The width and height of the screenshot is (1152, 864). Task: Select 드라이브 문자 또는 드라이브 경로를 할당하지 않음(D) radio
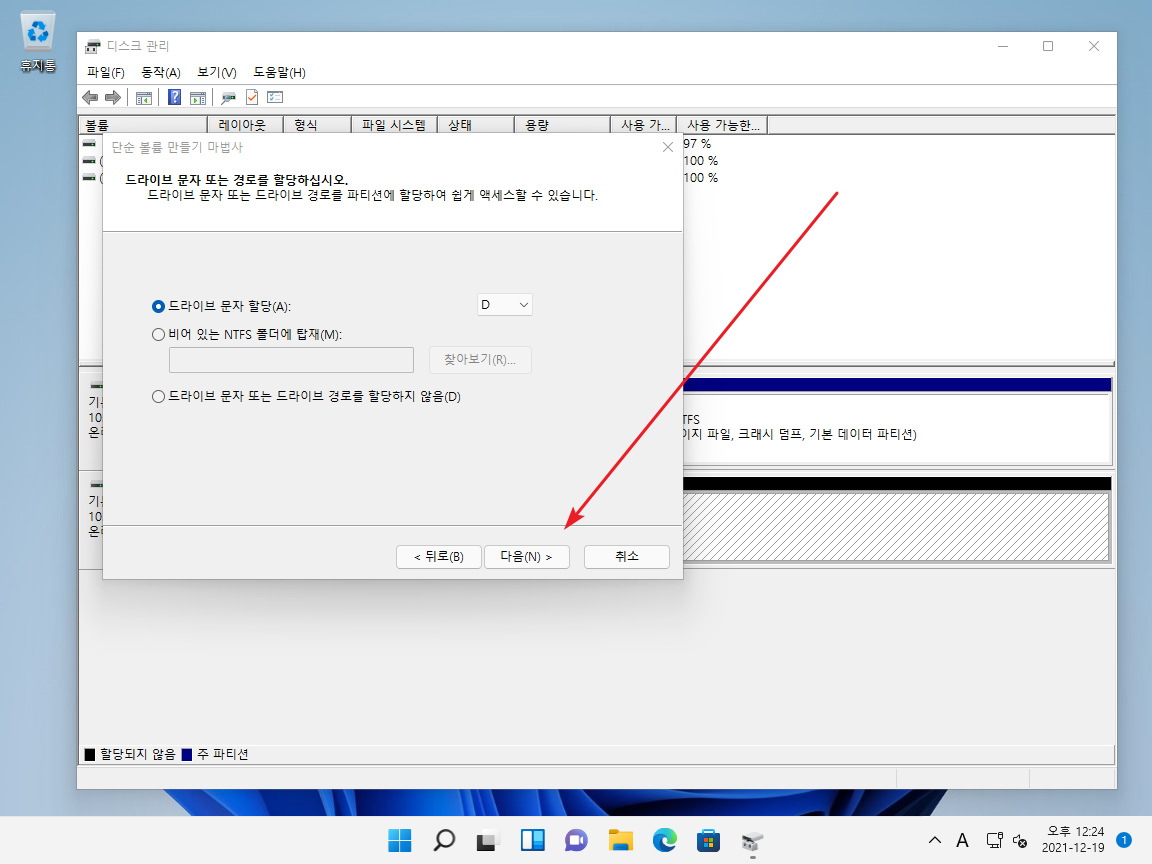pyautogui.click(x=158, y=397)
